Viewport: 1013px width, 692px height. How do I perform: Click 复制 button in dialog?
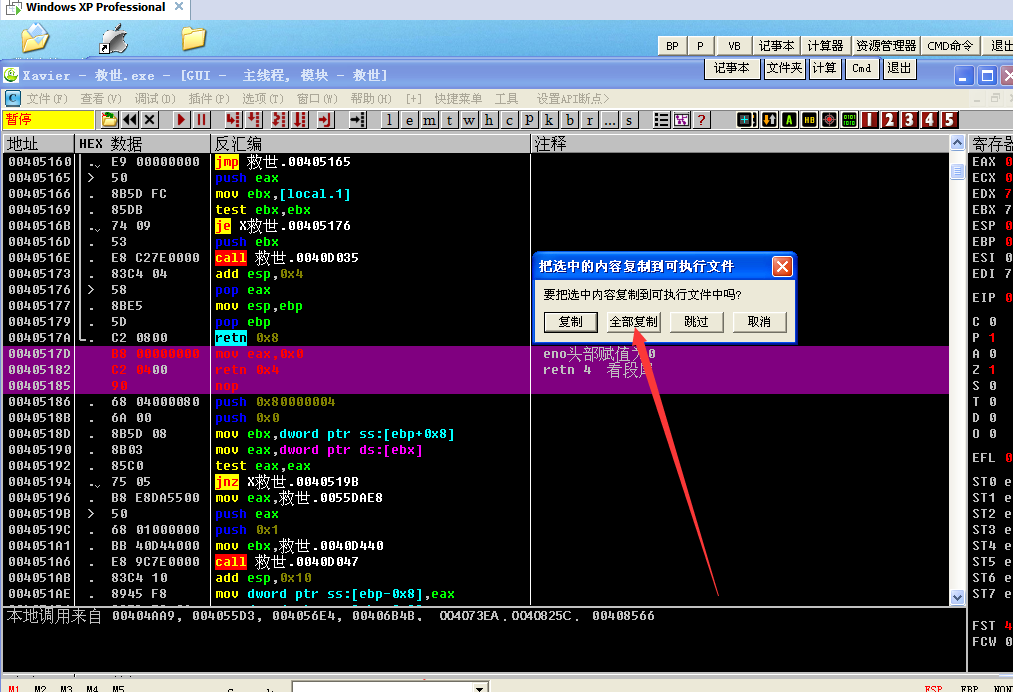(x=570, y=322)
